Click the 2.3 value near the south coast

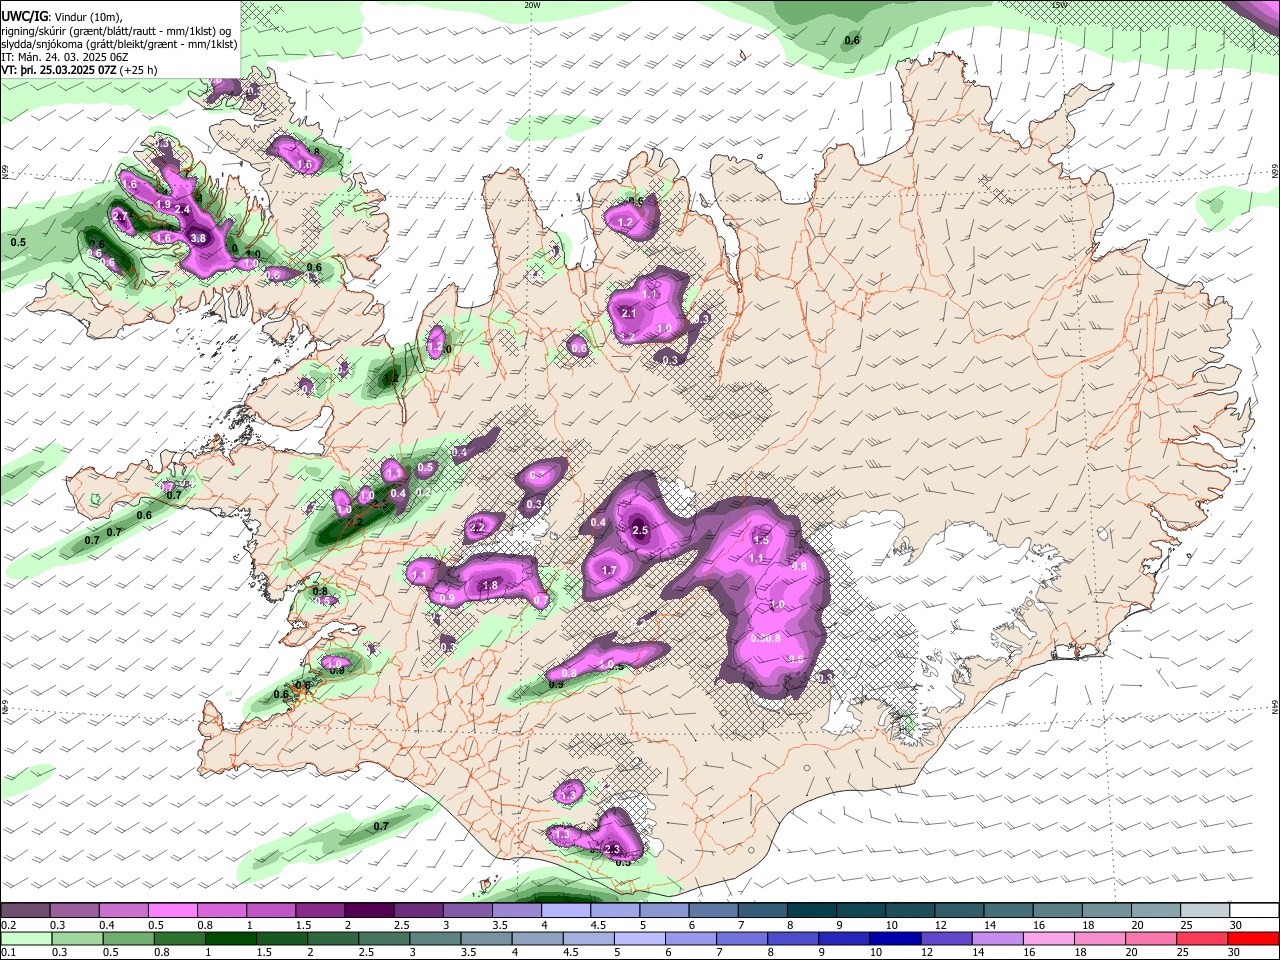(613, 849)
